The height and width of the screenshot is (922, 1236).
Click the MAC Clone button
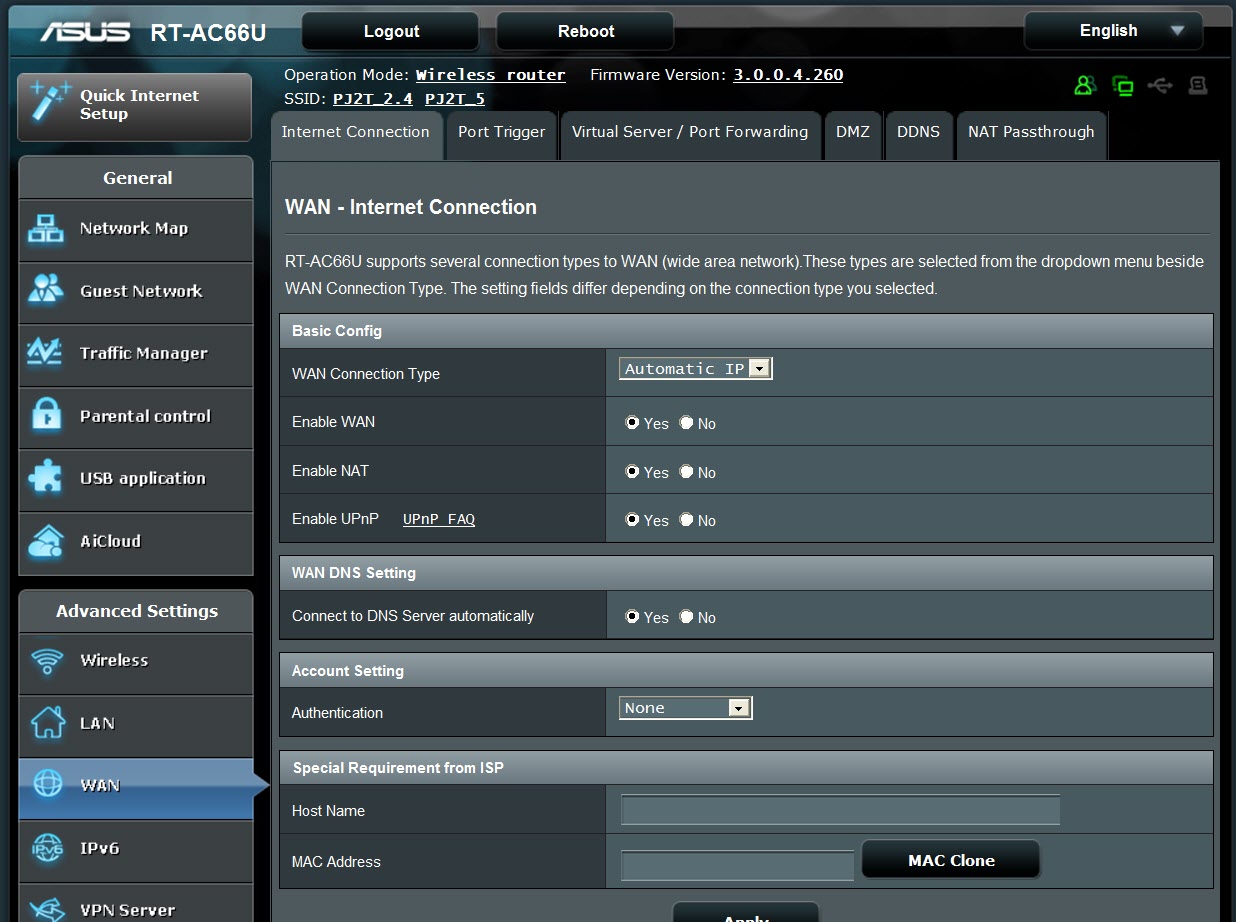point(951,860)
